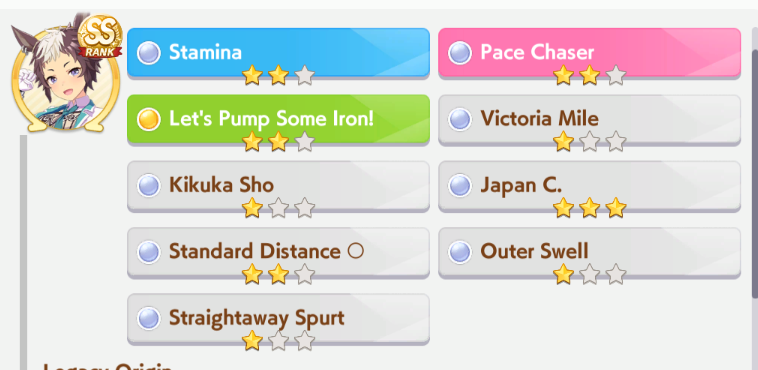Select the Pace Chaser spark bar
The height and width of the screenshot is (370, 758).
point(589,53)
